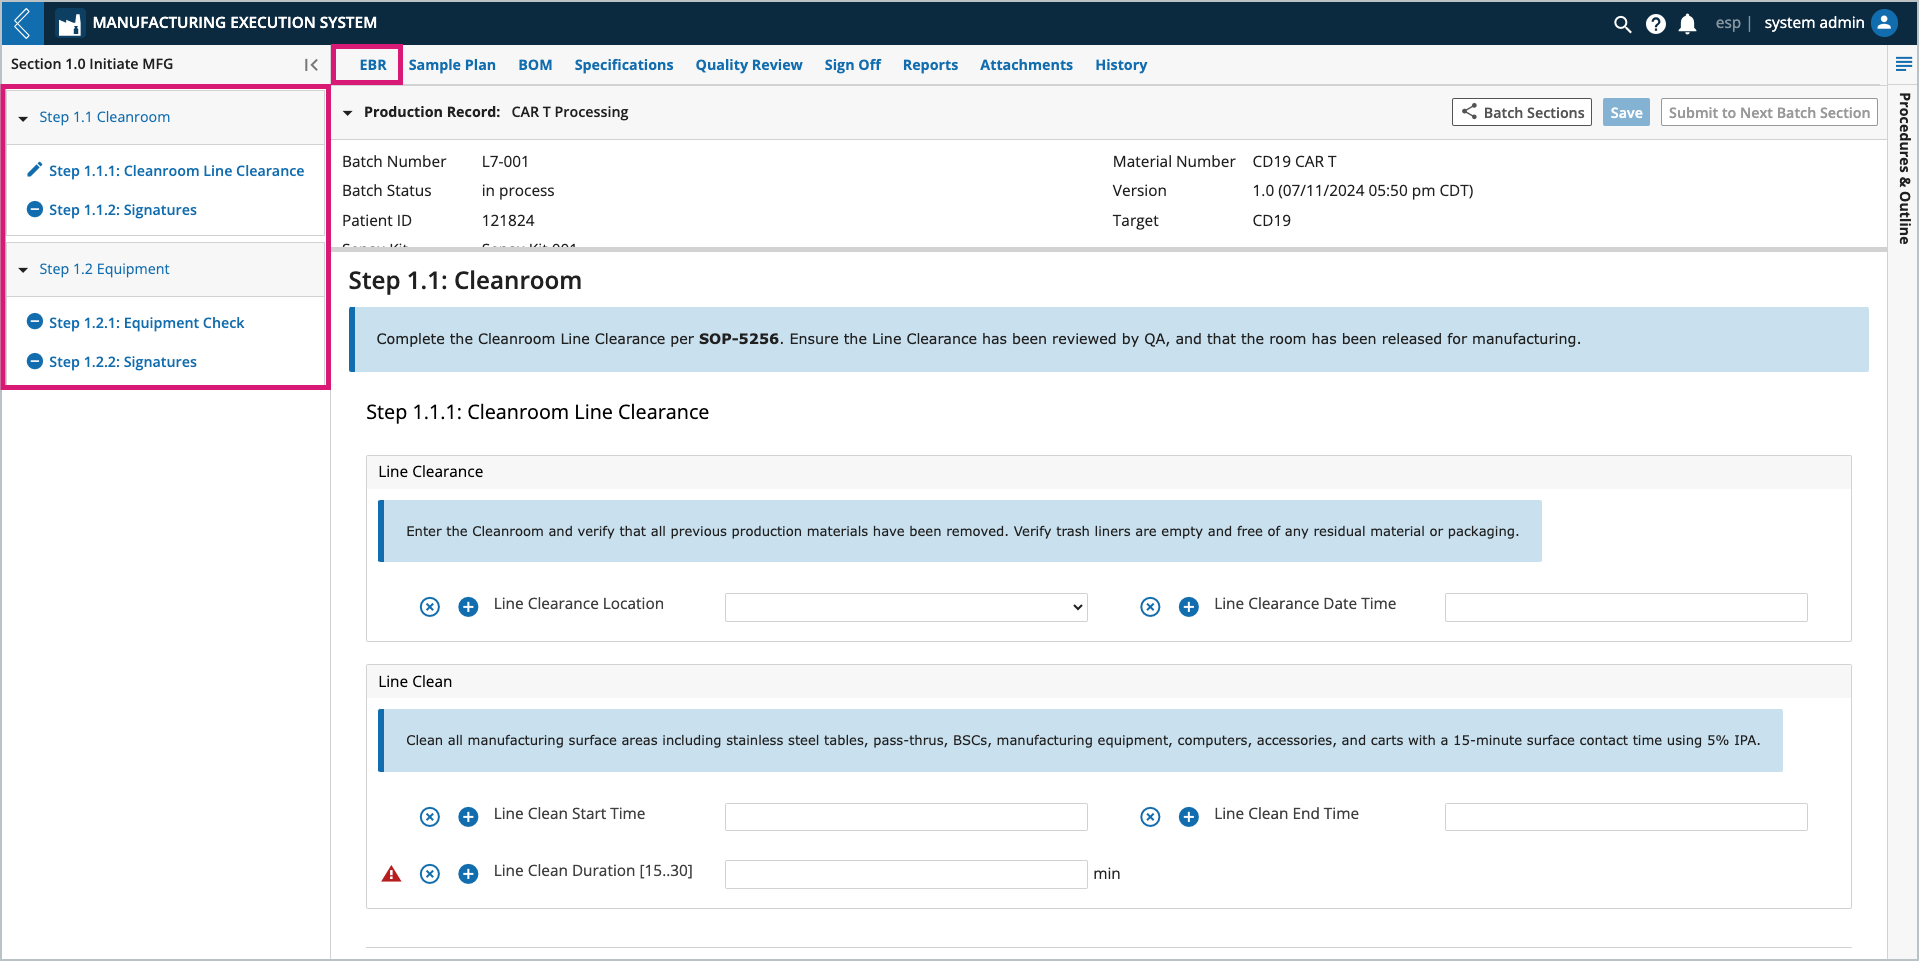Image resolution: width=1919 pixels, height=961 pixels.
Task: Remove the Line Clearance Date Time entry
Action: tap(1151, 607)
